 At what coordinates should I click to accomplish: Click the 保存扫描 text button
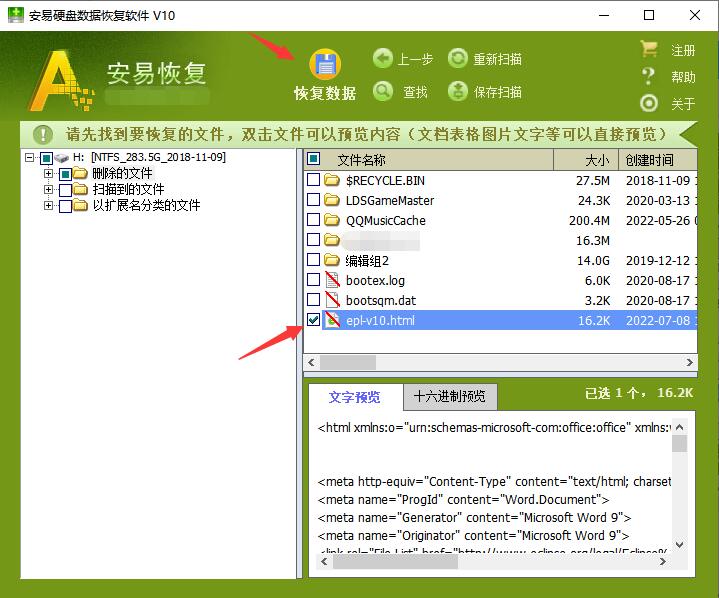click(x=498, y=92)
